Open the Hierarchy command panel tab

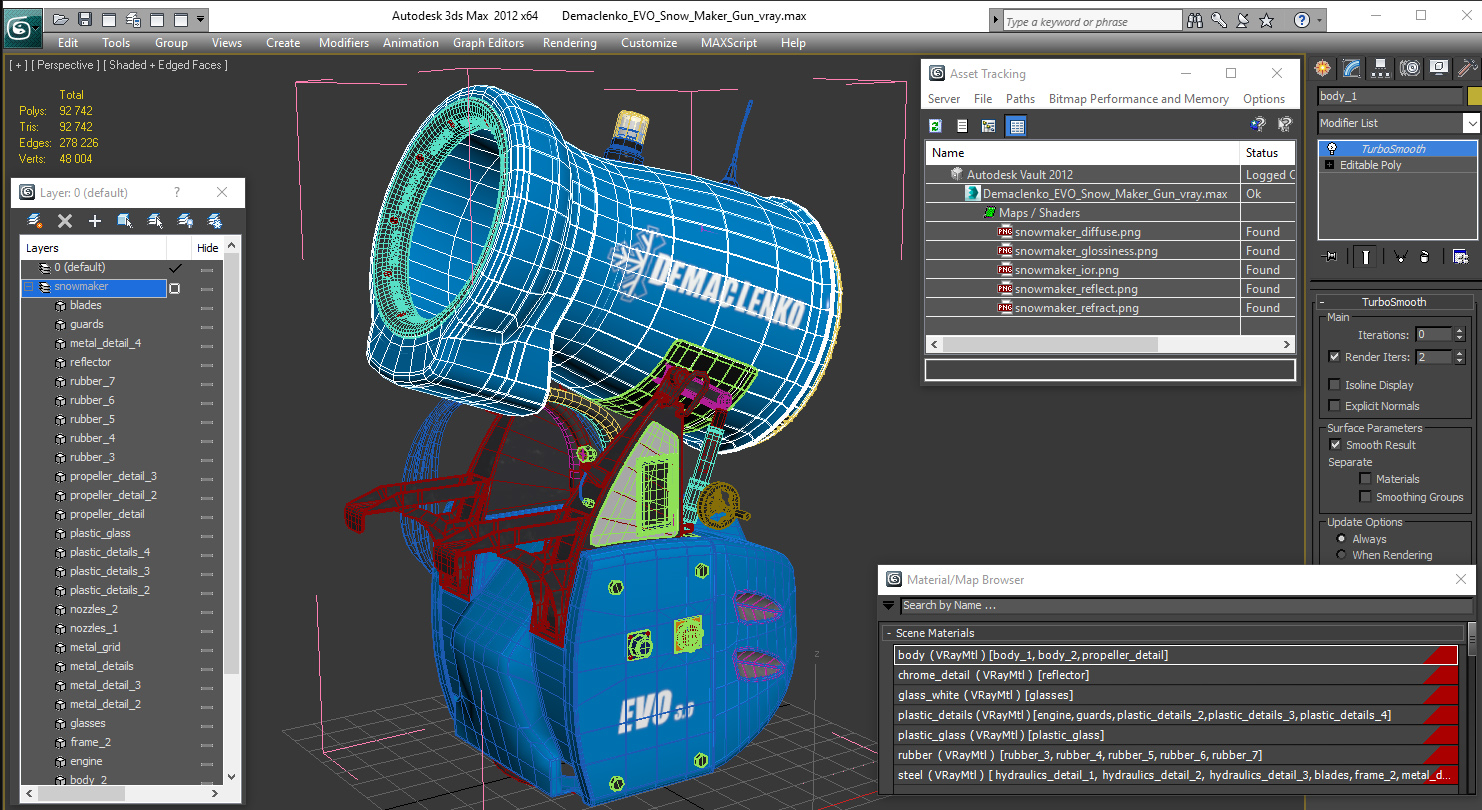[1381, 68]
